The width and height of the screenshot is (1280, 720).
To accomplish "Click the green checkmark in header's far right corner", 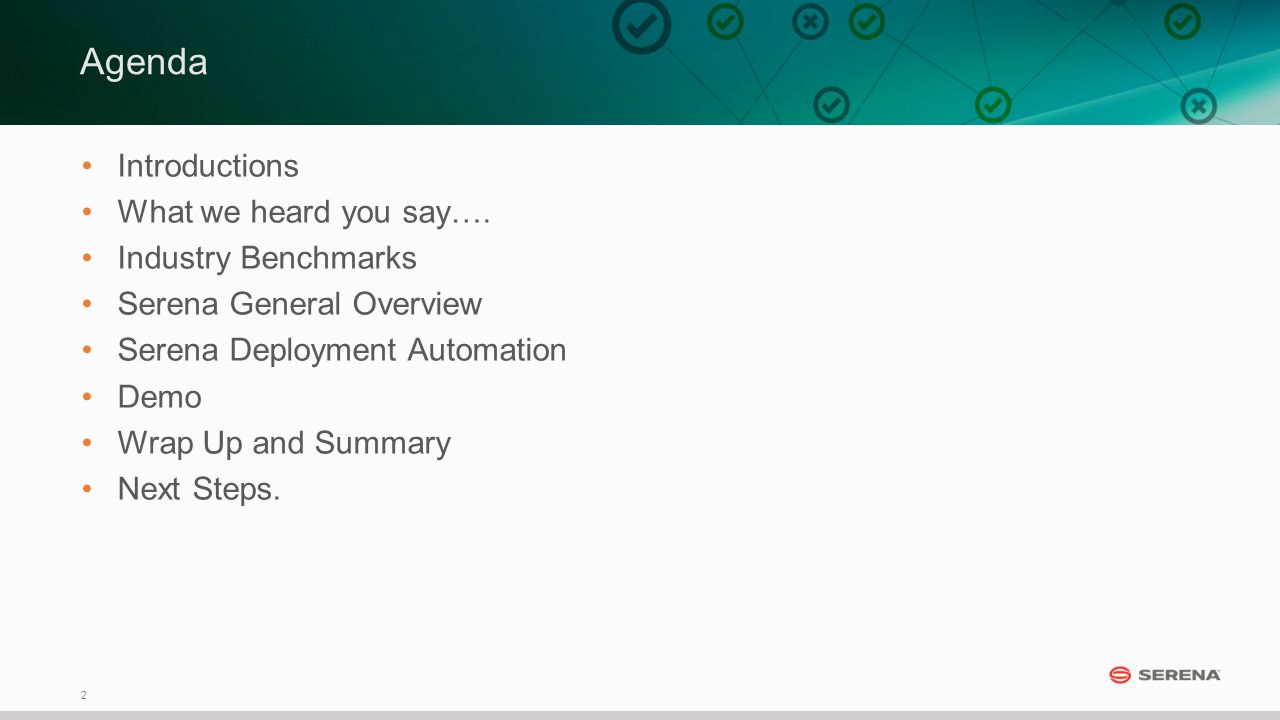I will pyautogui.click(x=1182, y=21).
